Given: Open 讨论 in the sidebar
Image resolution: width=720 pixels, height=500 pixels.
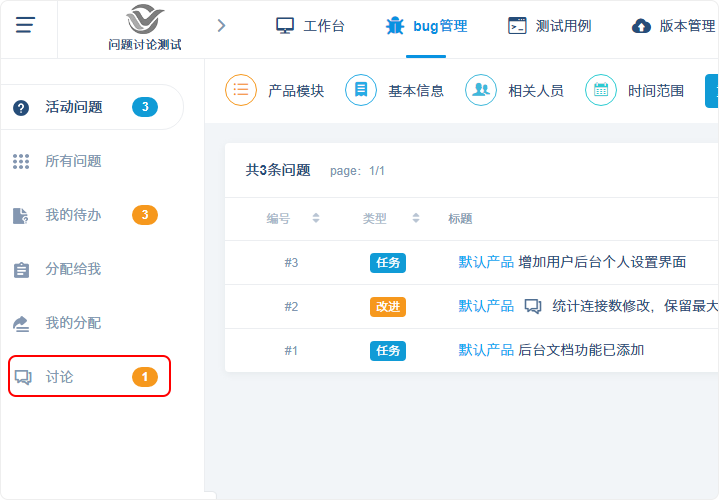Looking at the screenshot, I should click(90, 376).
